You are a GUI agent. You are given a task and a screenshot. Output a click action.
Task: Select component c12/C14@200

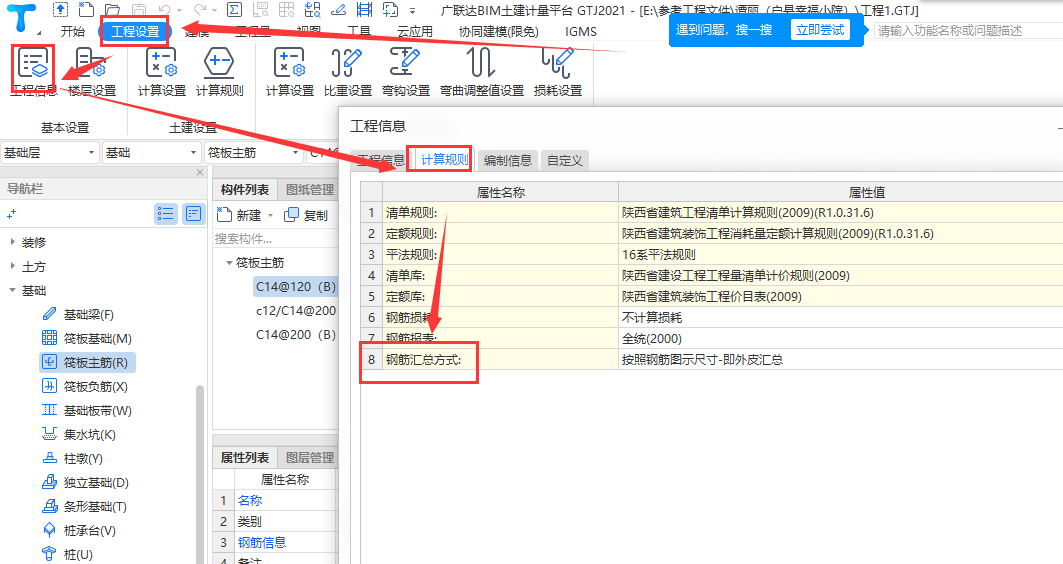[296, 310]
